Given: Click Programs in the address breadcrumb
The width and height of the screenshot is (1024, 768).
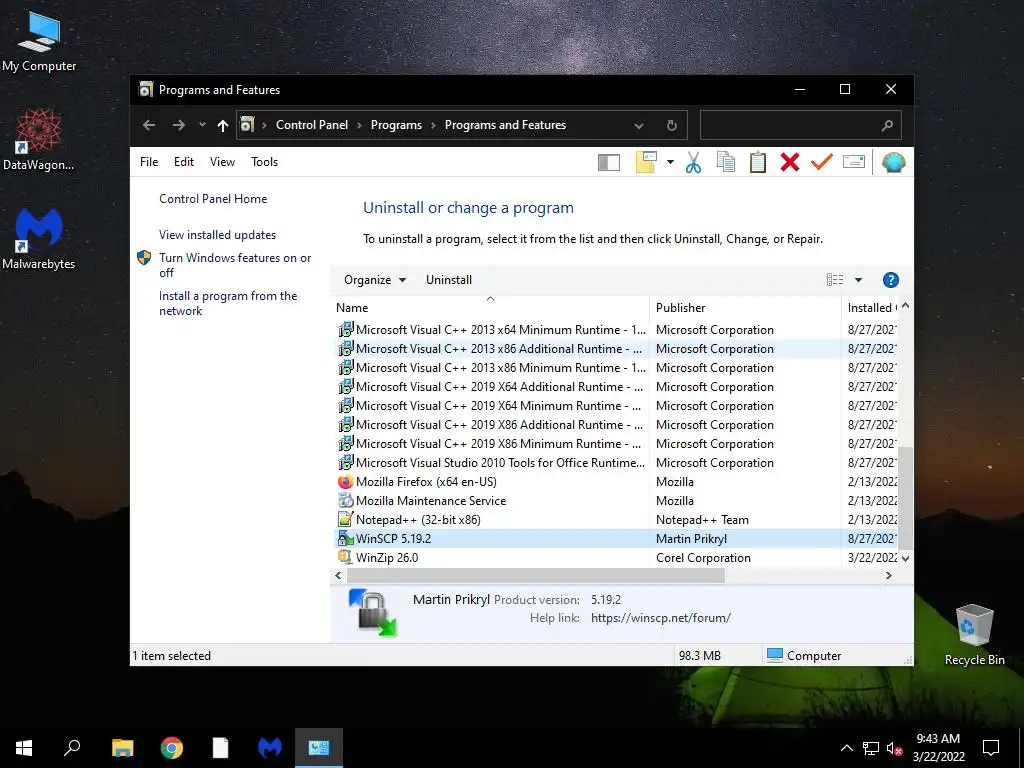Looking at the screenshot, I should pos(396,125).
